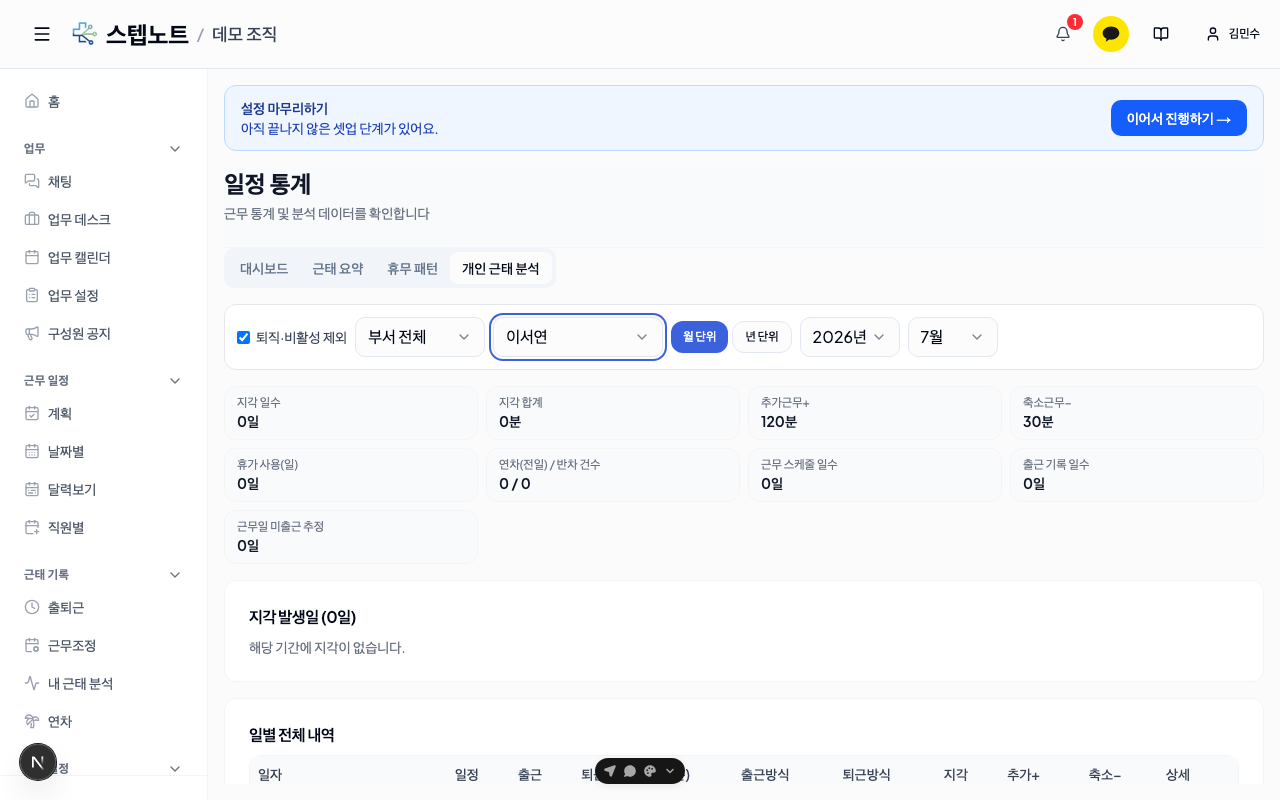This screenshot has height=800, width=1280.
Task: Click the round N badge at bottom left
Action: tap(38, 762)
